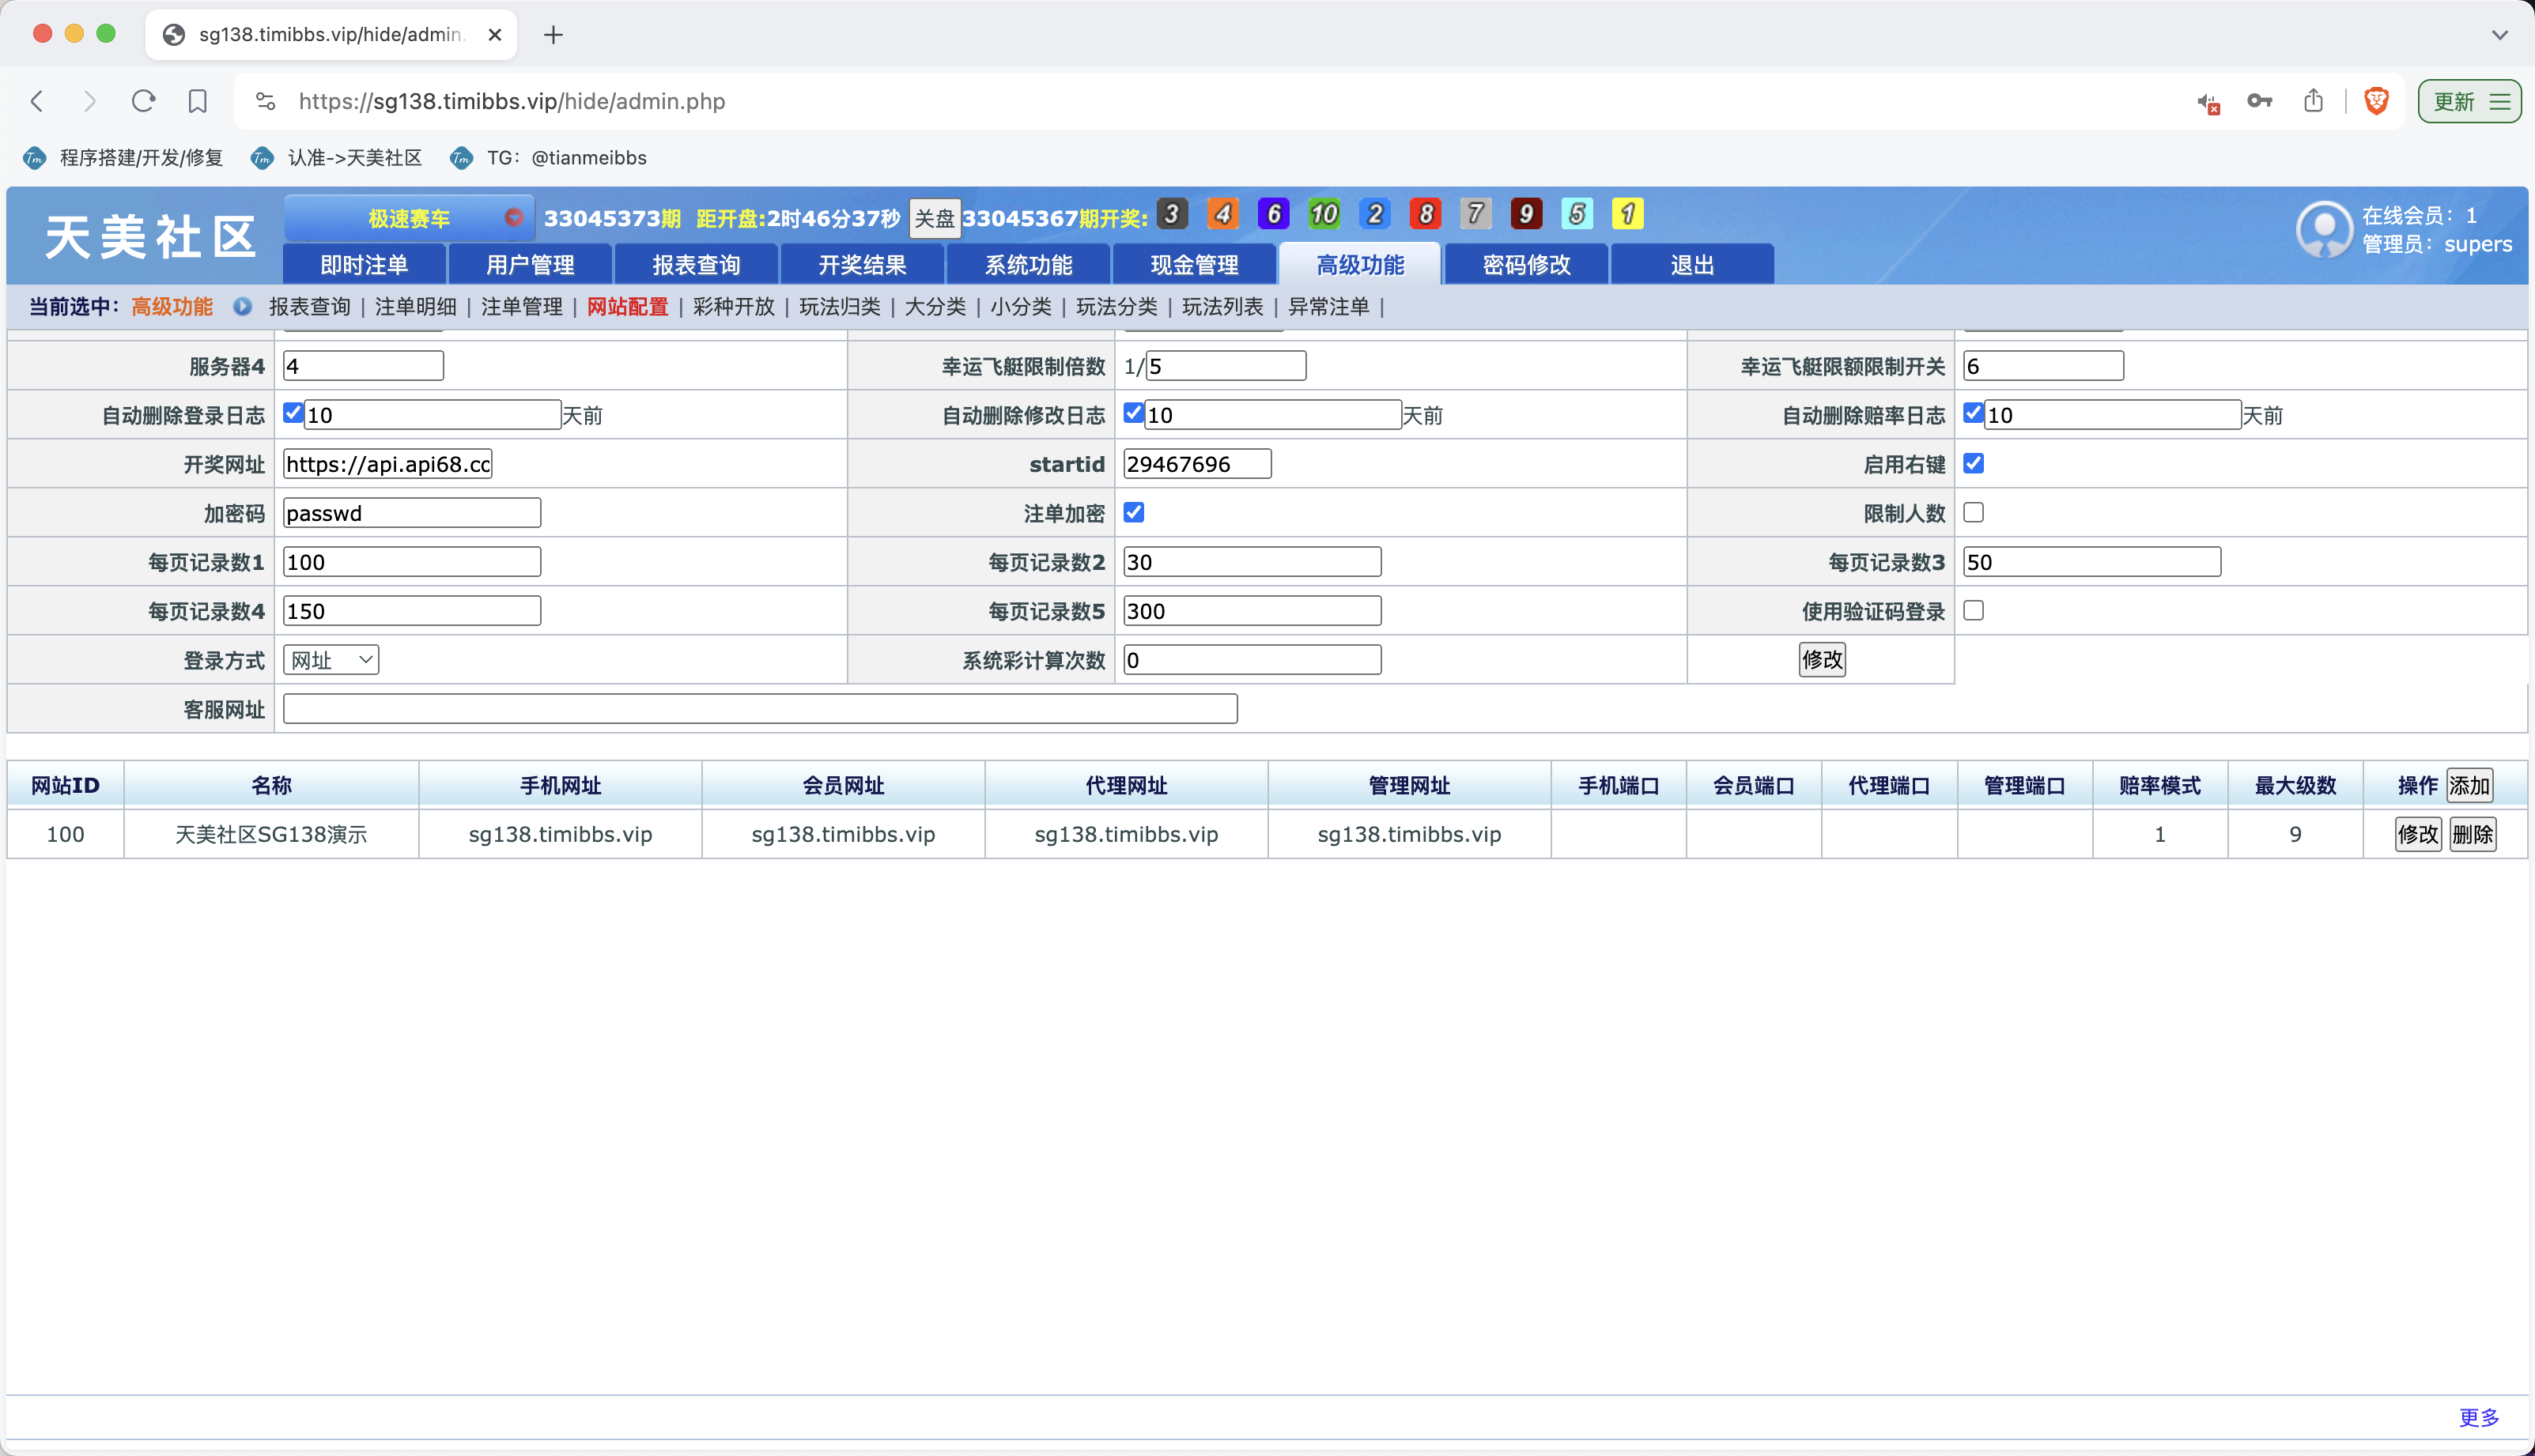Click the startid input field

(x=1196, y=463)
